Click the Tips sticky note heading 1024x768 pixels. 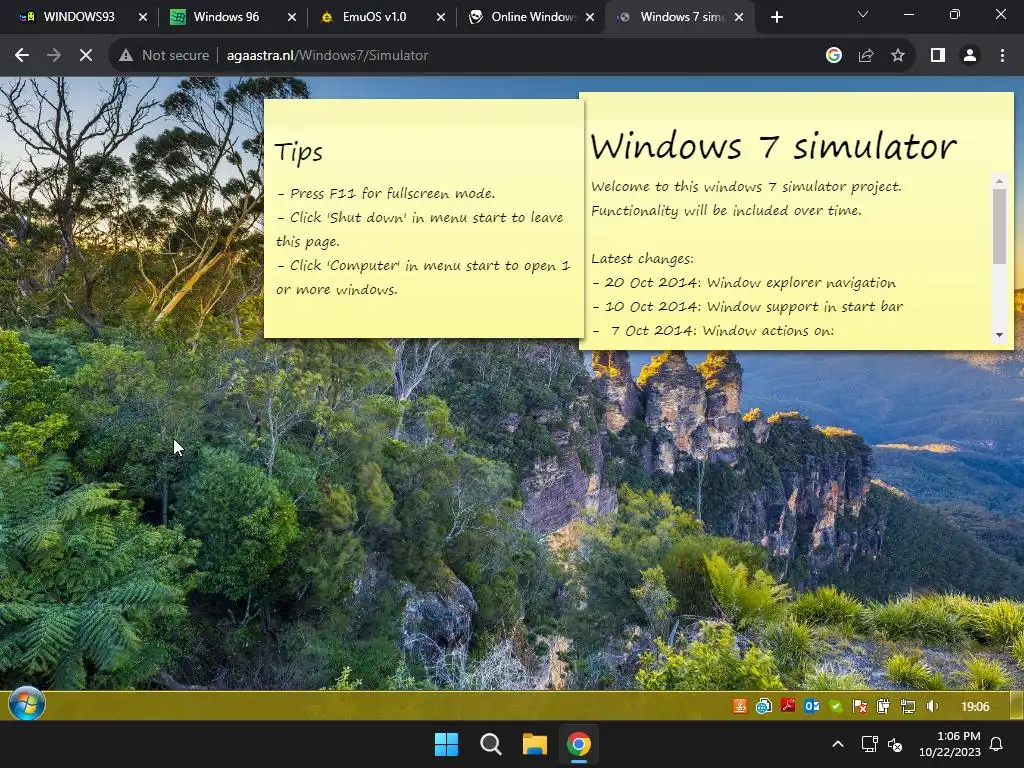[298, 152]
